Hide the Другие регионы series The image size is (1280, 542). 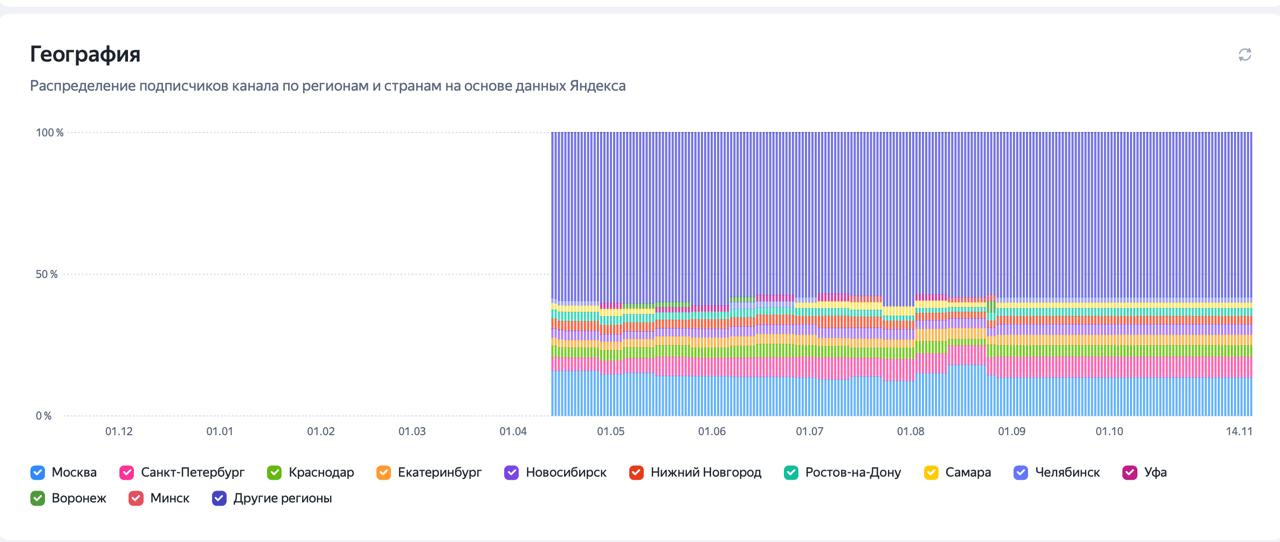tap(220, 498)
